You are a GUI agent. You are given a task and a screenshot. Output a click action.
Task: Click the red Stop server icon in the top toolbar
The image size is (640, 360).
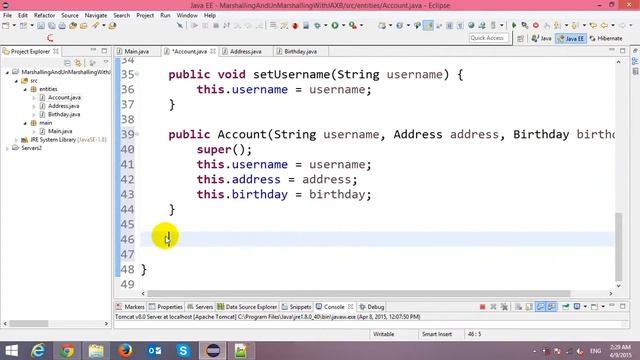tap(536, 25)
